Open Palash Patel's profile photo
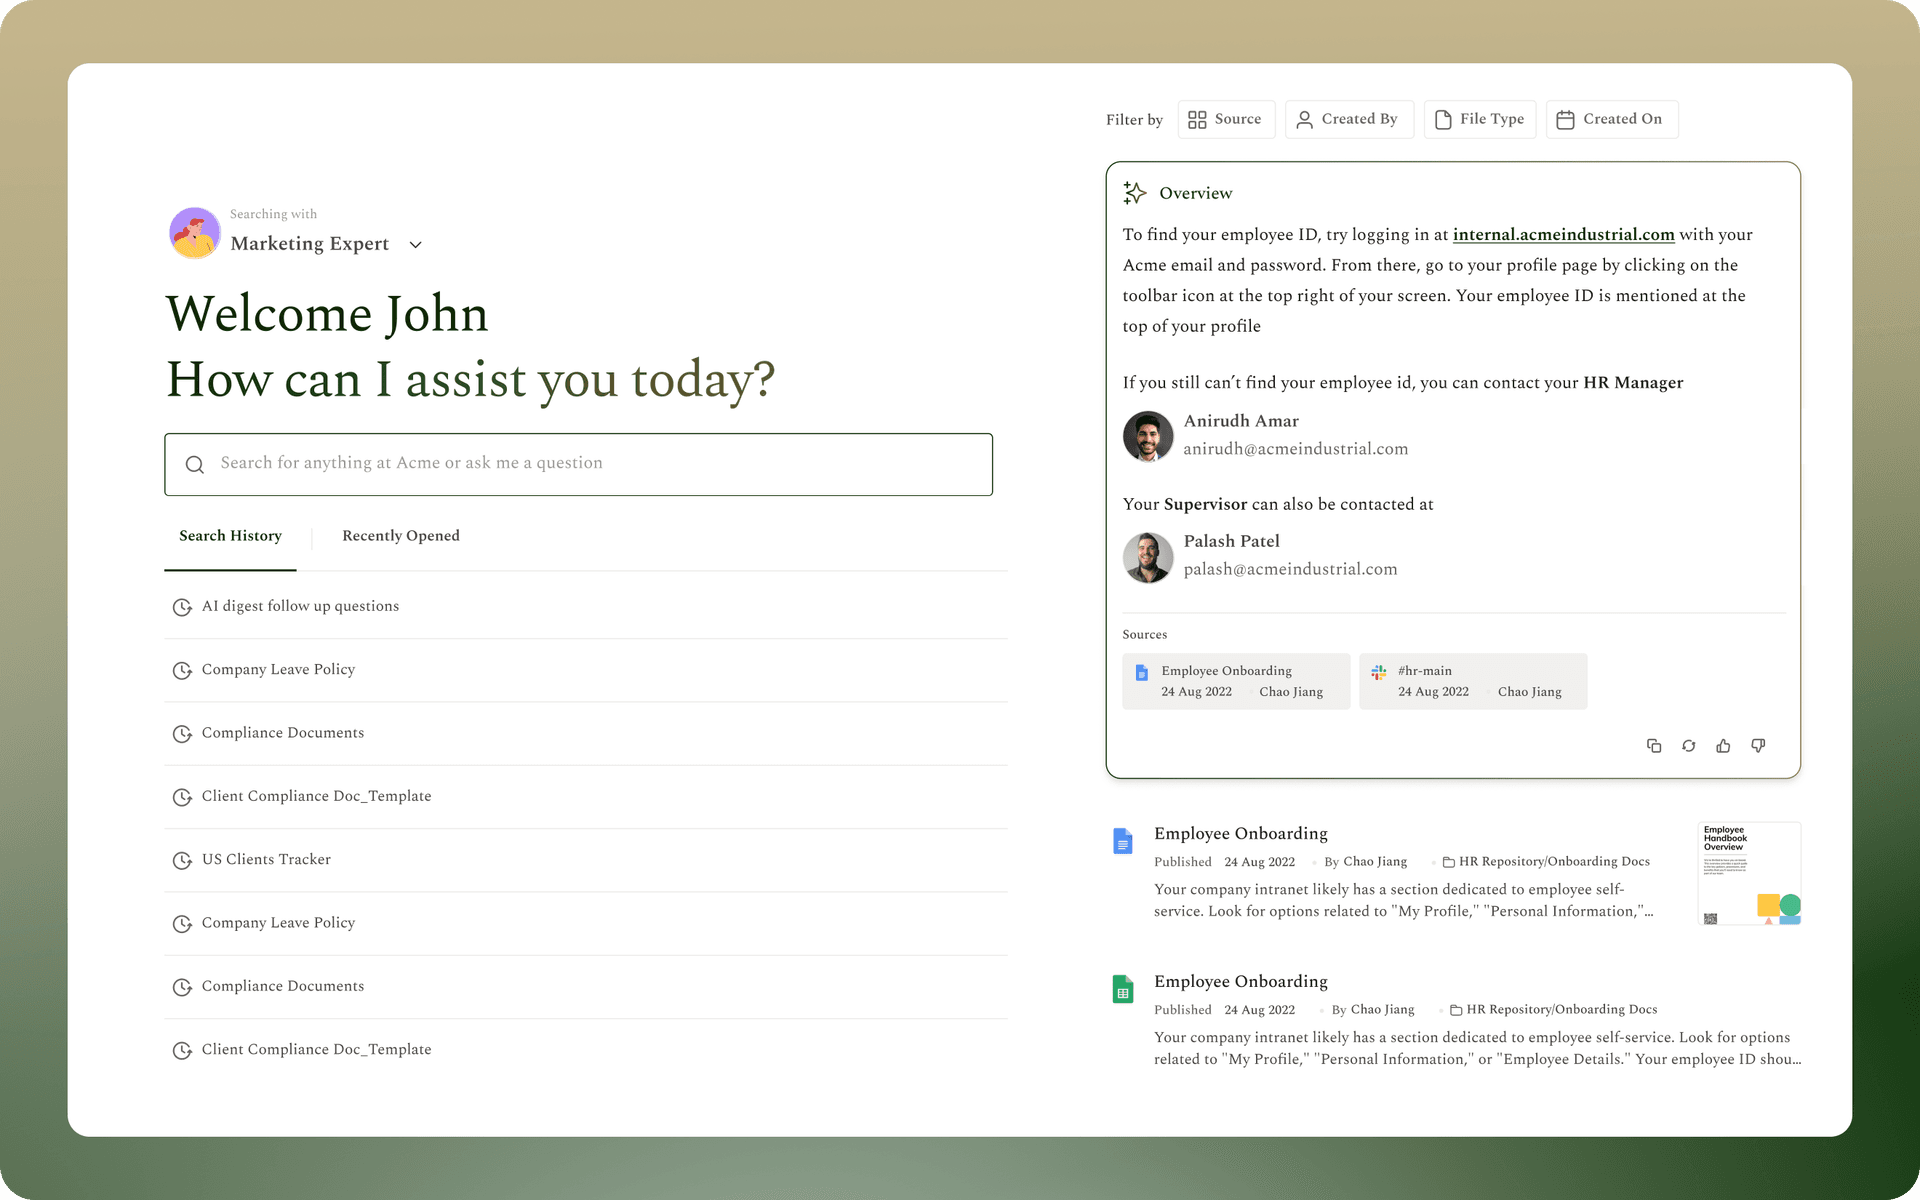The image size is (1920, 1200). pos(1148,557)
